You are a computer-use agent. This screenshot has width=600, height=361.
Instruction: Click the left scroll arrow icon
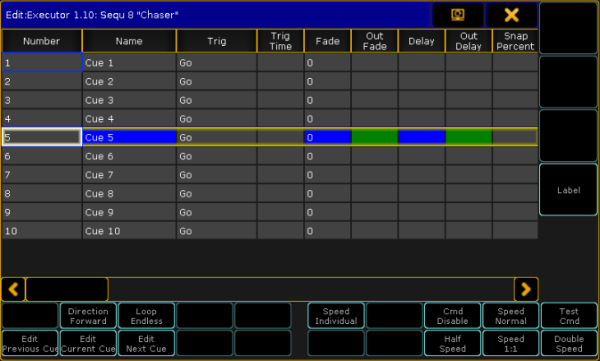click(x=13, y=289)
